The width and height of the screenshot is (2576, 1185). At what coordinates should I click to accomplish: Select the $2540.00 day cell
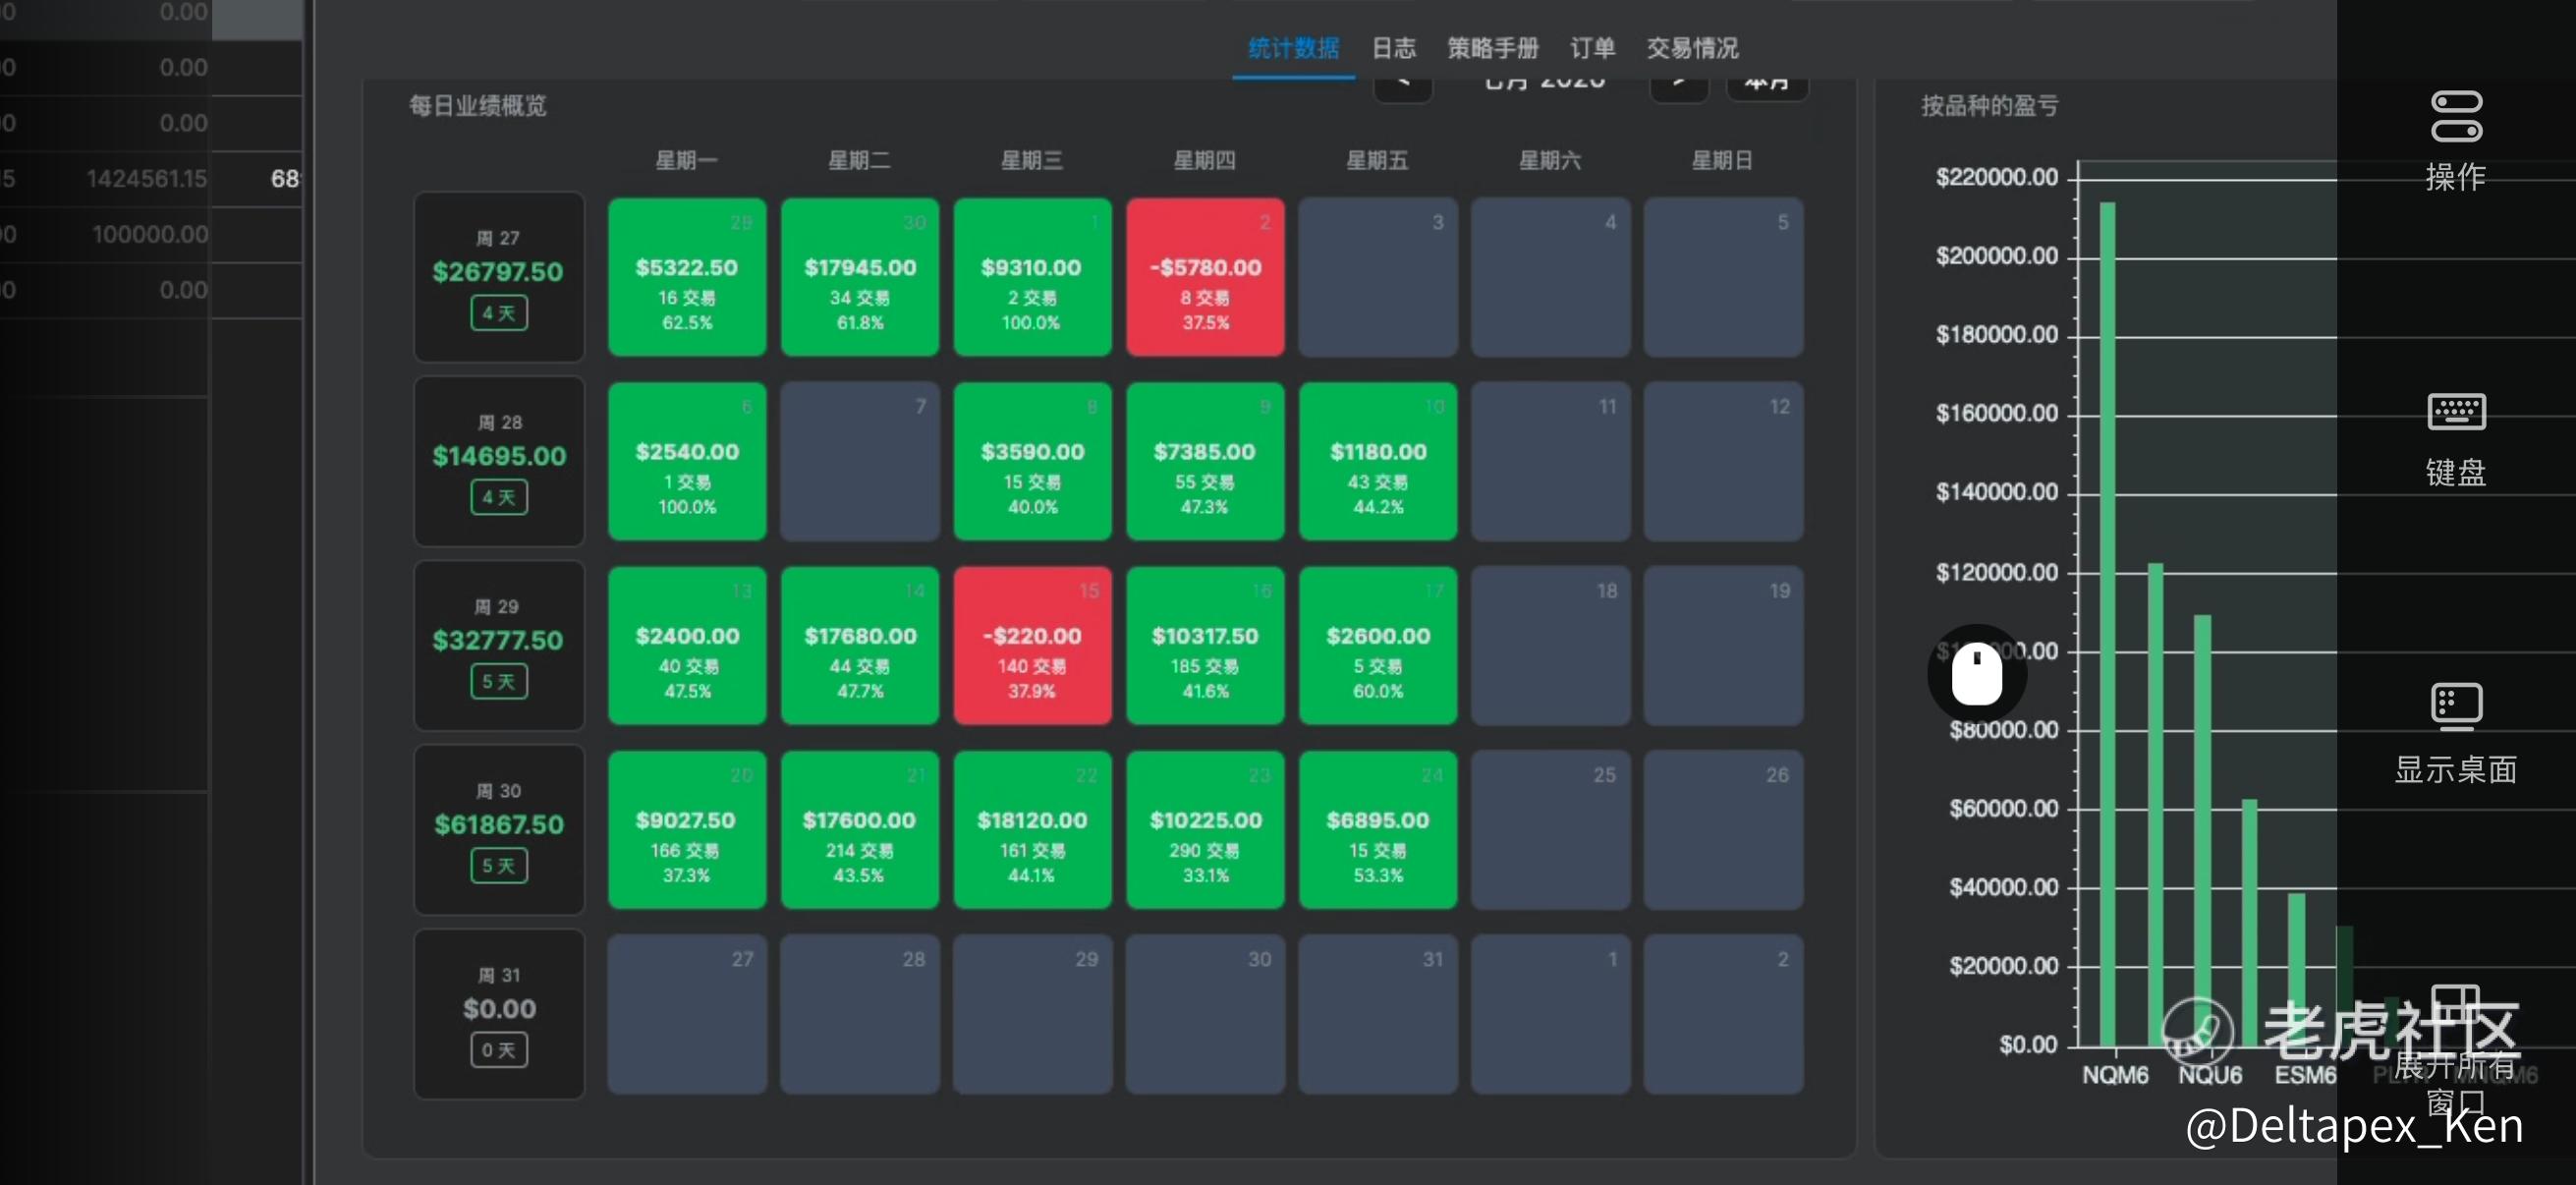[x=687, y=461]
